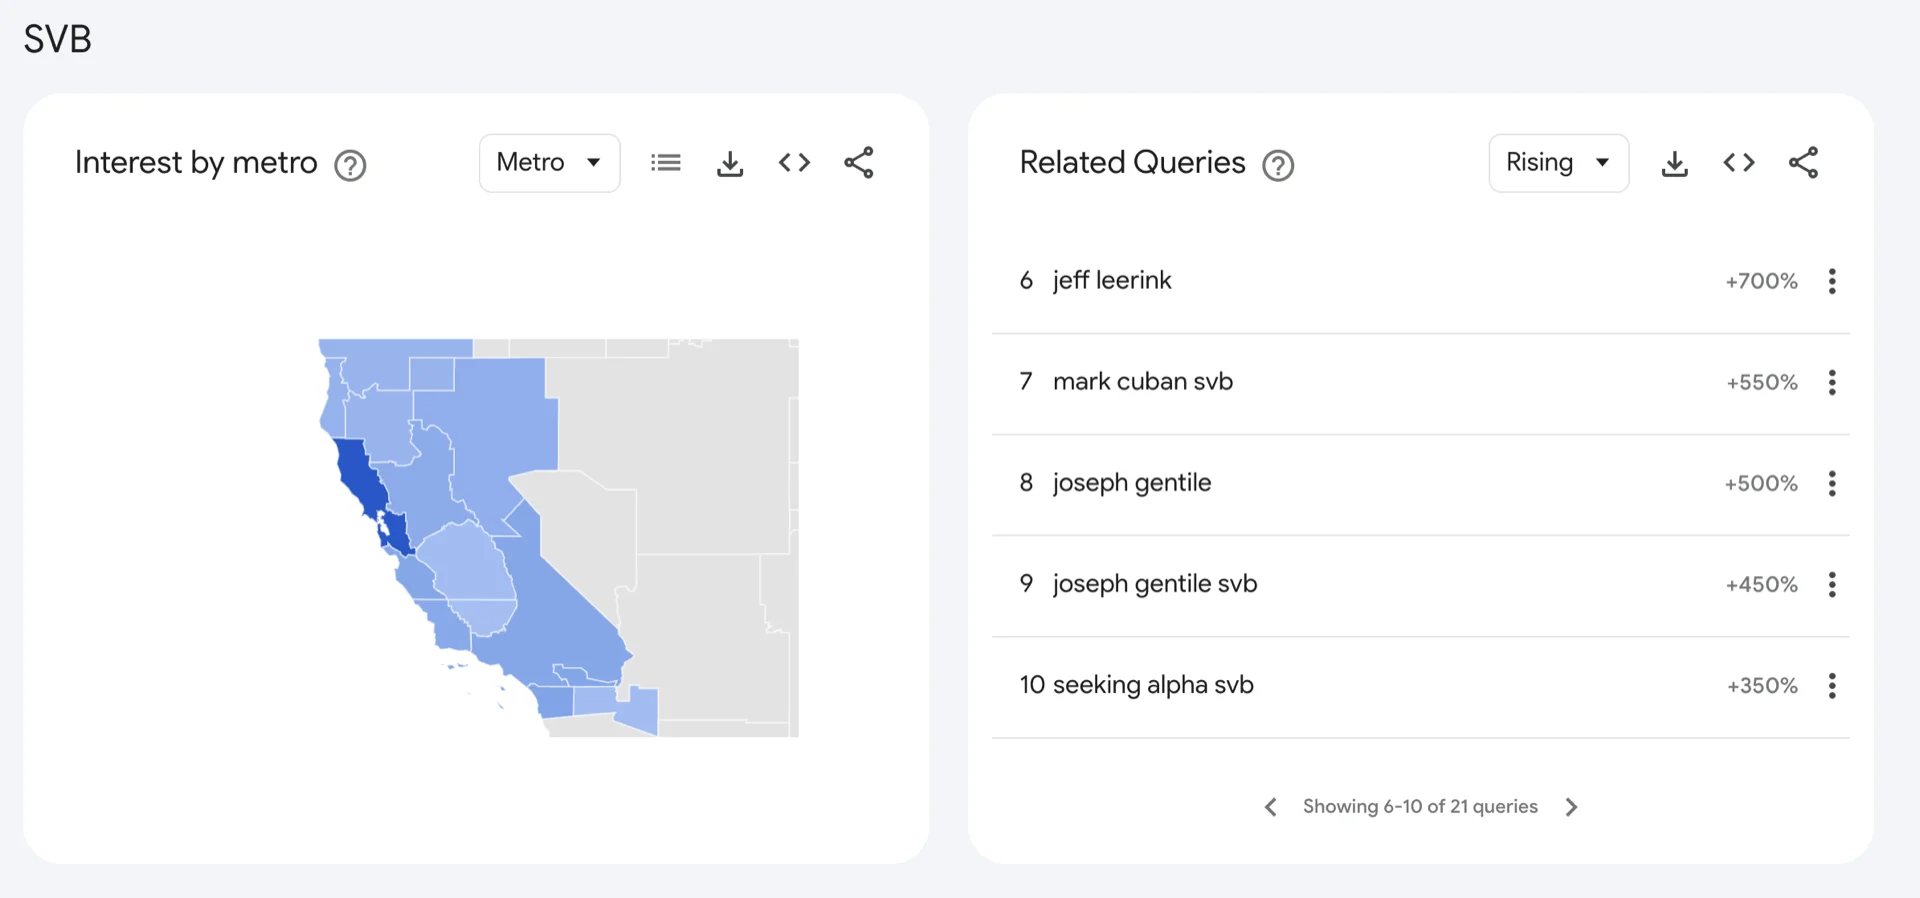
Task: Go to next page of queries
Action: click(x=1571, y=807)
